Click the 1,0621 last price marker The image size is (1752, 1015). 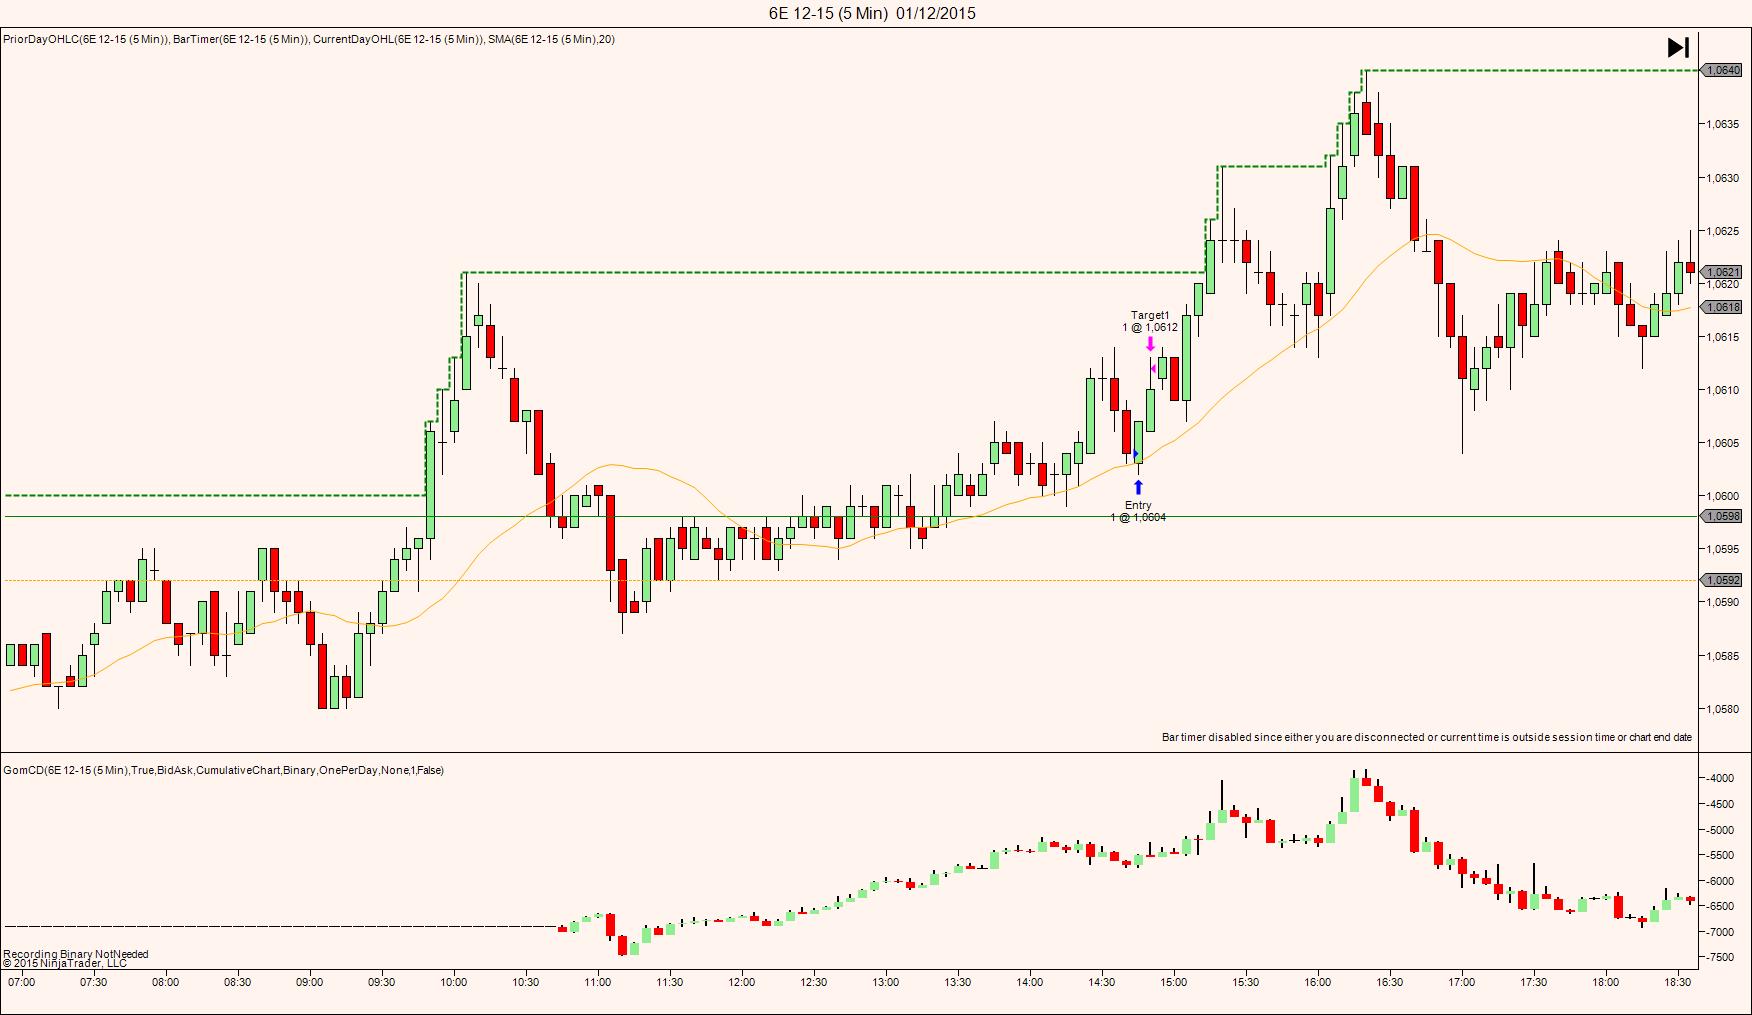click(x=1722, y=272)
